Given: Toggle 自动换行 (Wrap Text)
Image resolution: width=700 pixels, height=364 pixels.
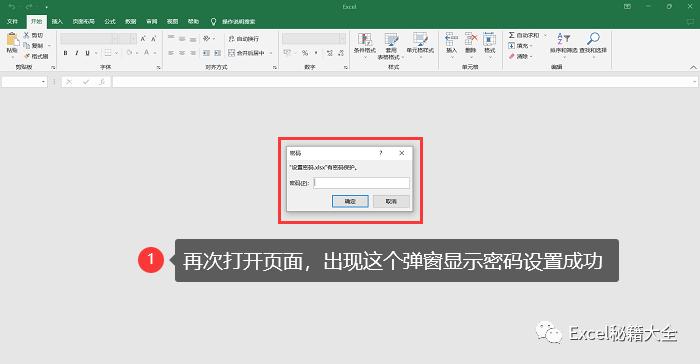Looking at the screenshot, I should (x=244, y=39).
